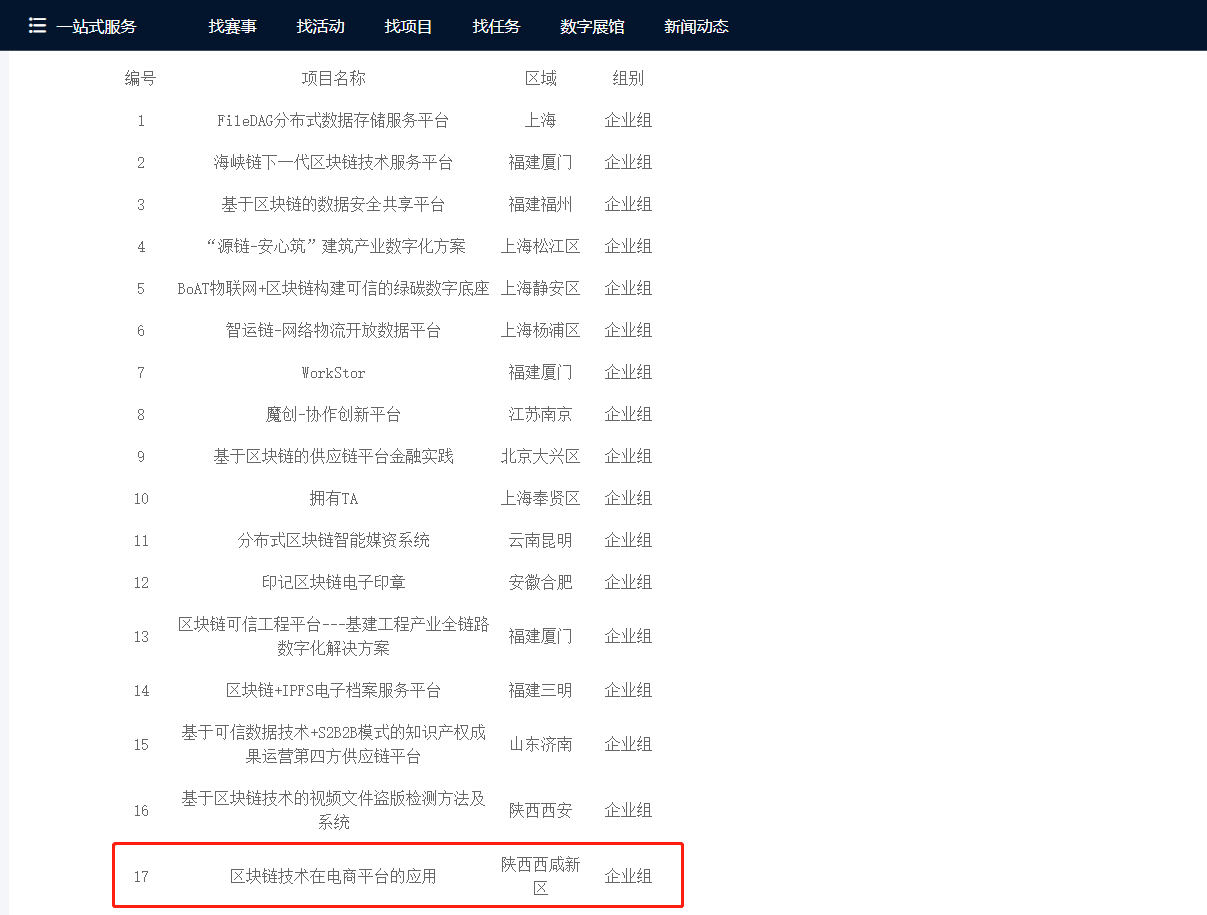Click the 海峡链下一代区块链技术服务平台 entry
The height and width of the screenshot is (915, 1207).
(333, 162)
